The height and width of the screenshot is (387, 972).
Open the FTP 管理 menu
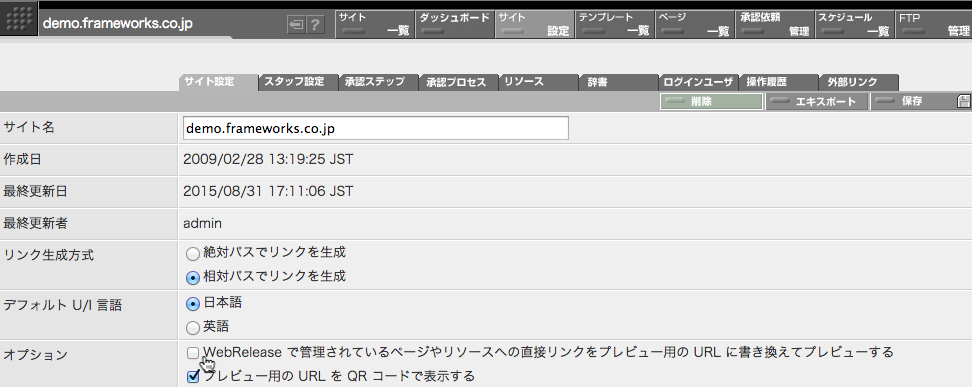coord(934,25)
